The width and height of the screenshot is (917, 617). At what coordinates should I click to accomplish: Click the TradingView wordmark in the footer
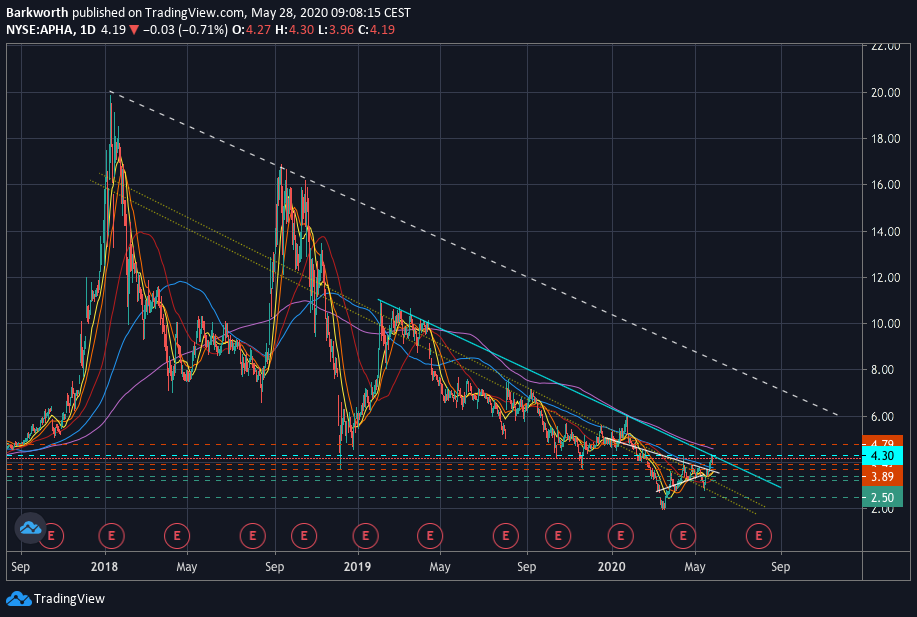click(x=69, y=599)
